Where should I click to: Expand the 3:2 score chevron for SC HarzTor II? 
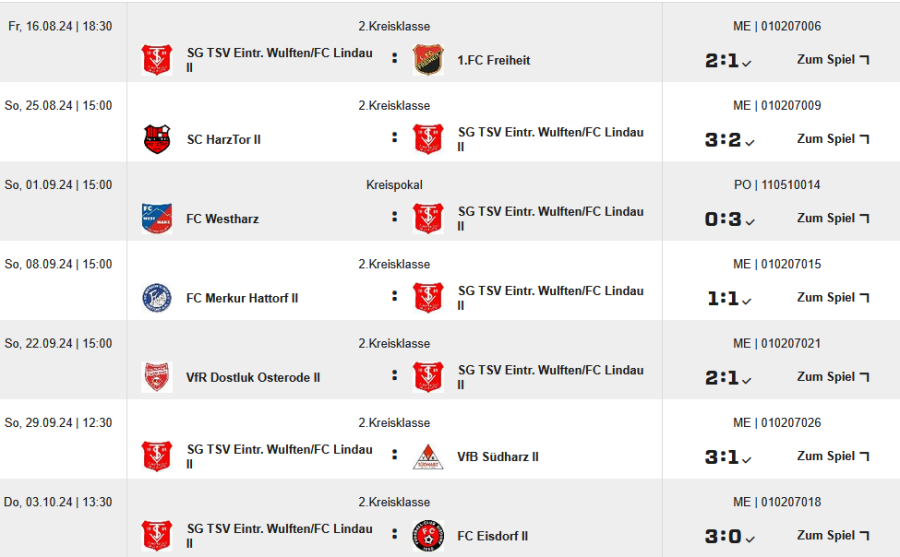point(748,142)
